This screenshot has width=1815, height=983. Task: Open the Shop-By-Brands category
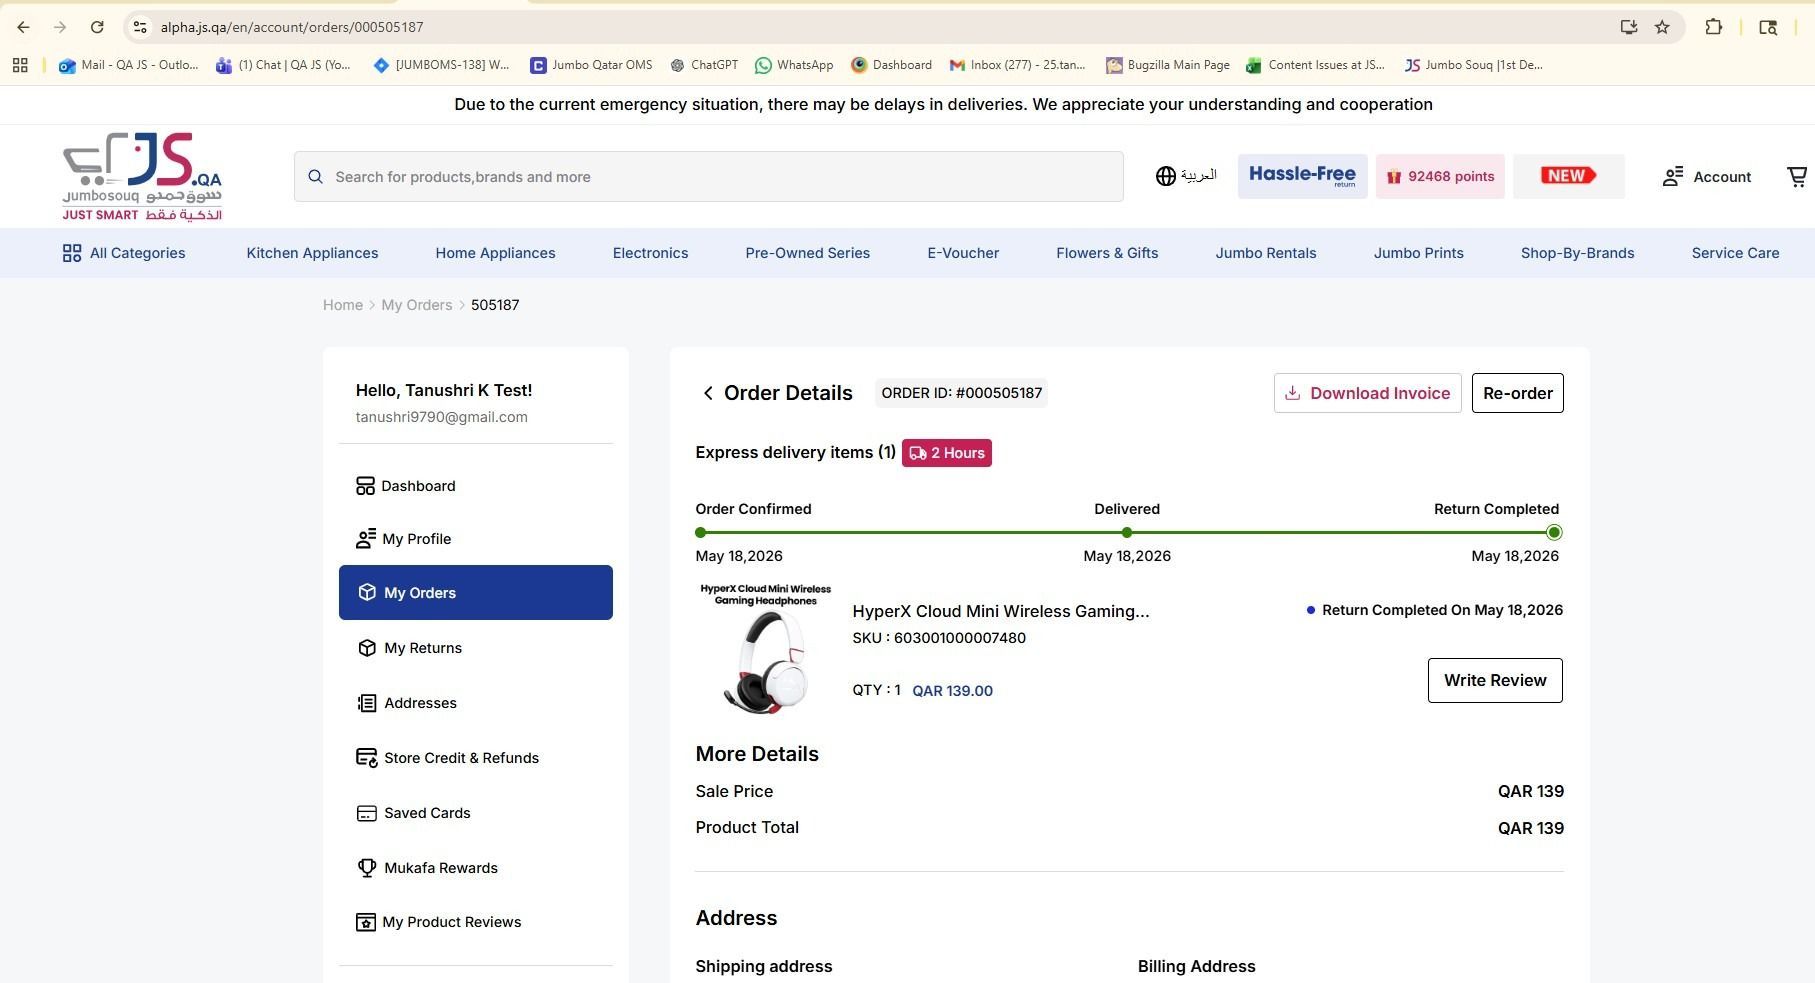(x=1577, y=253)
